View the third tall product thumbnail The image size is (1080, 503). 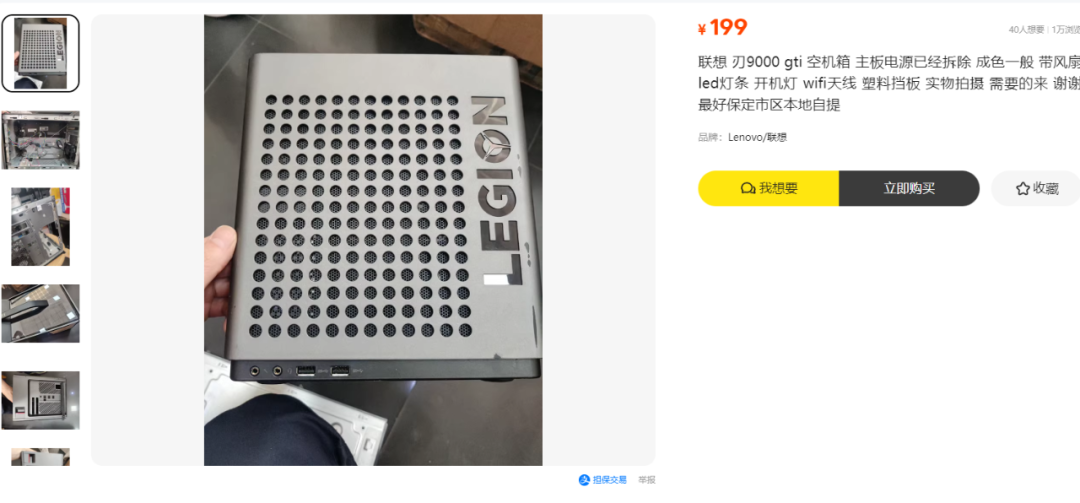tap(41, 227)
